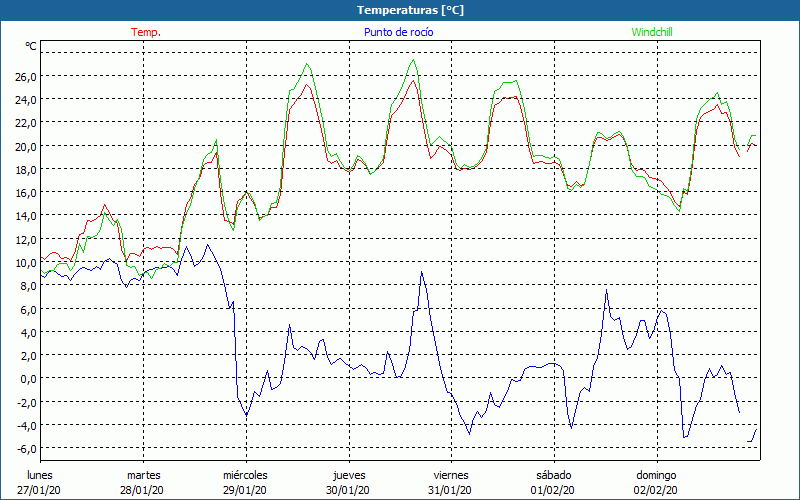Click the 29/01/20 date label

click(244, 490)
